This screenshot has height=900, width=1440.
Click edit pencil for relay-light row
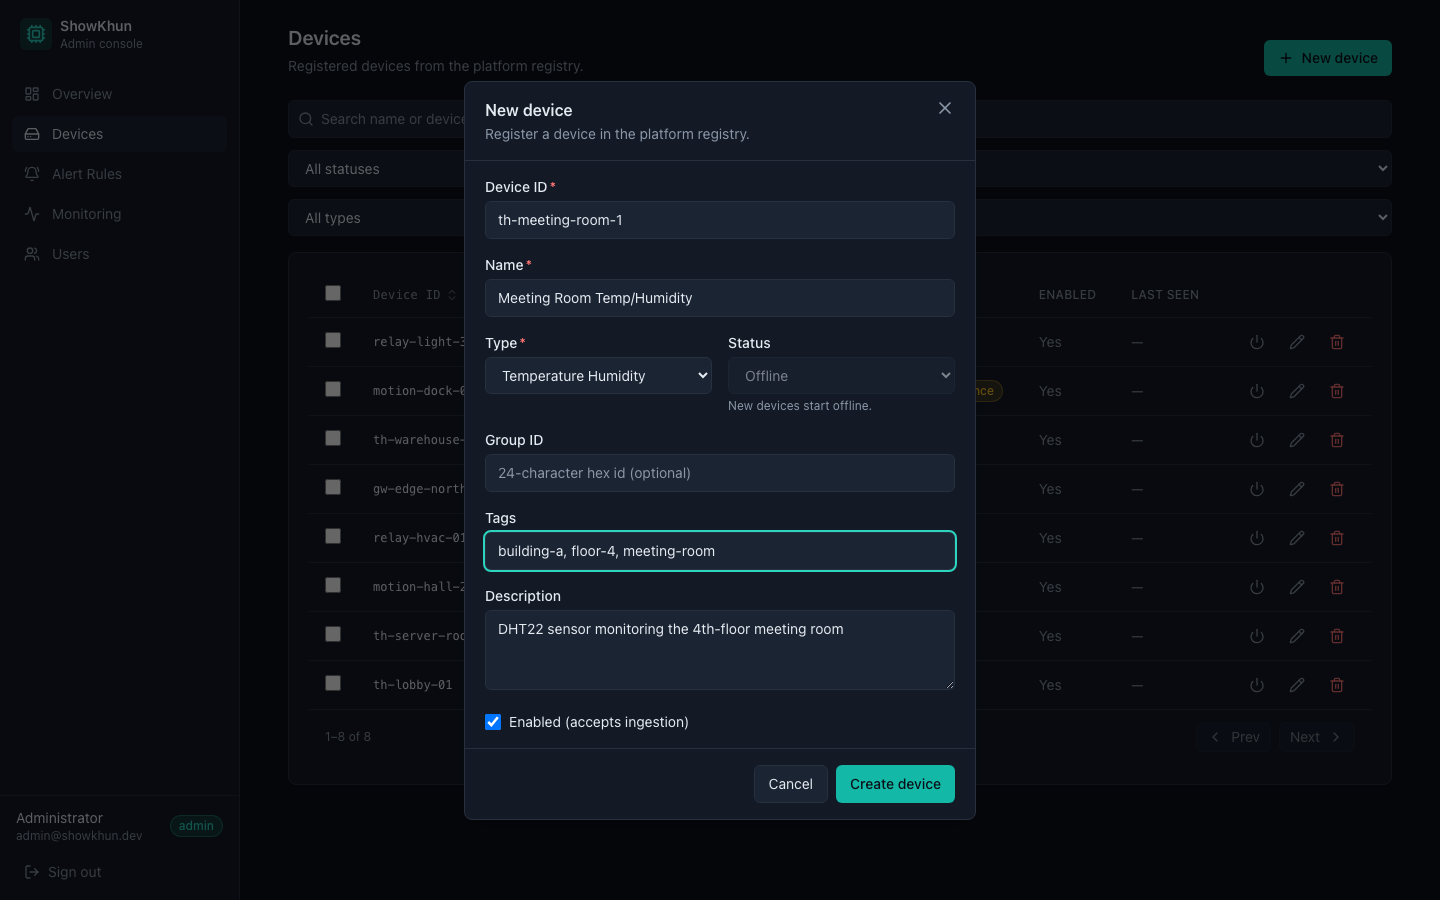pos(1297,342)
